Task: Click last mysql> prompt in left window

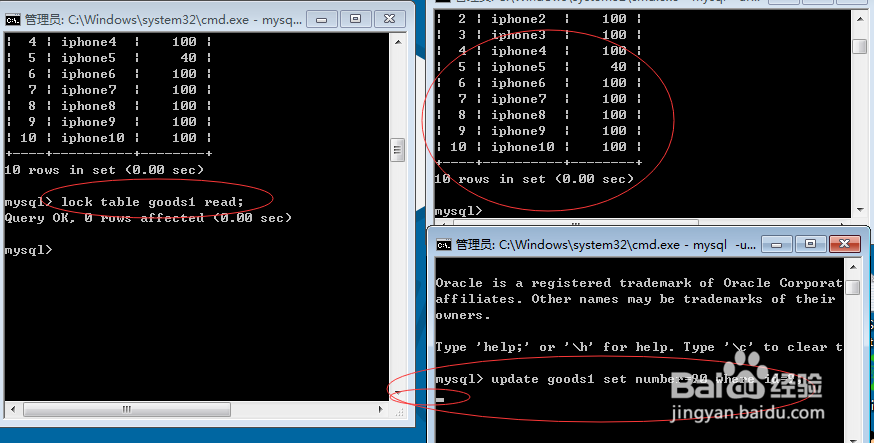Action: pyautogui.click(x=28, y=250)
